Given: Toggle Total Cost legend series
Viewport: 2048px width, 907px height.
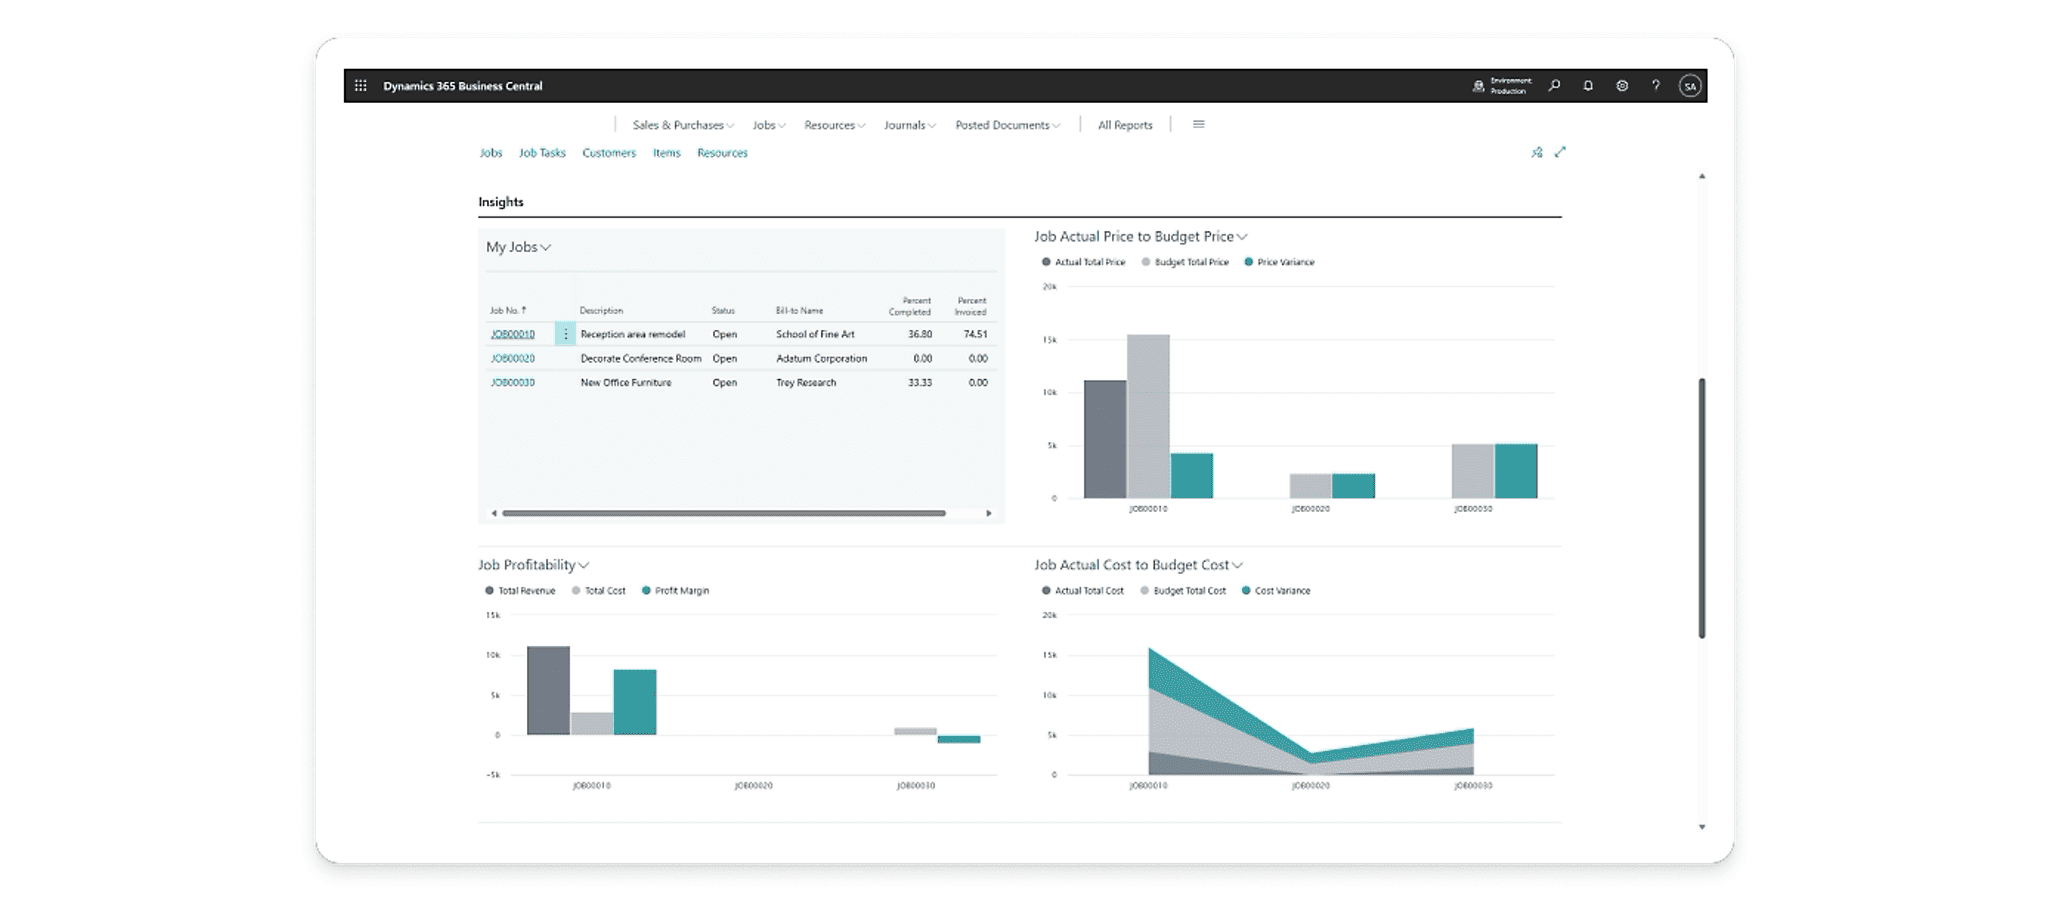Looking at the screenshot, I should pos(598,591).
